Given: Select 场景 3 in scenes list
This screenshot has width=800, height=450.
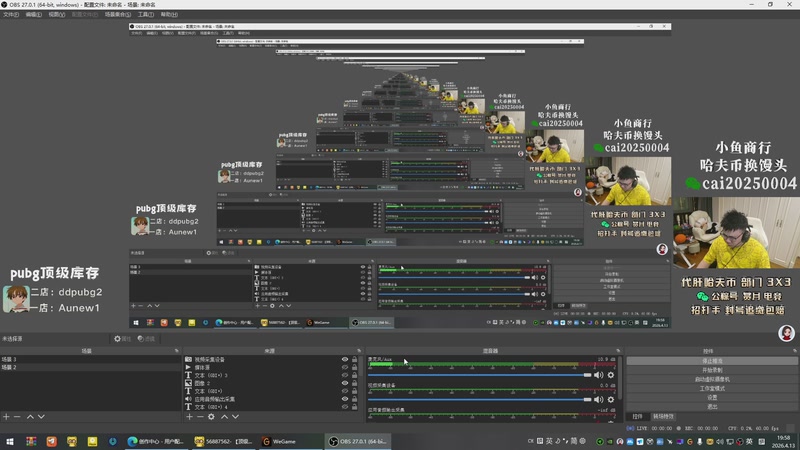Looking at the screenshot, I should click(x=90, y=359).
